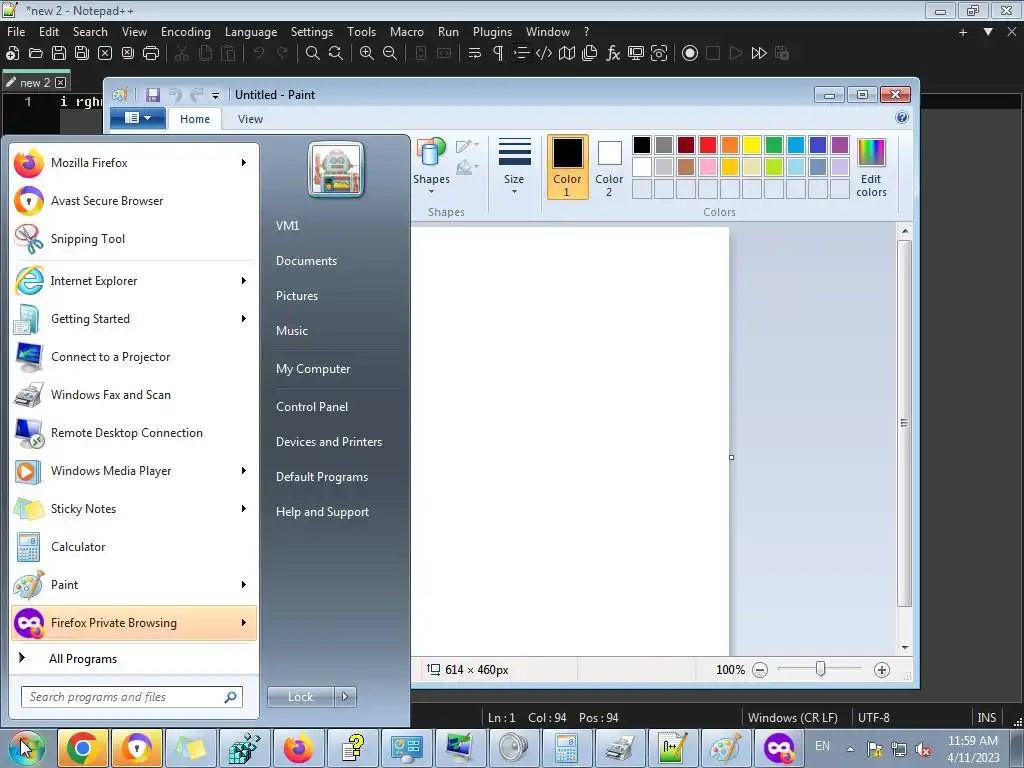Start macro recording in Notepad++ toolbar
Screen dimensions: 1024x768
tap(690, 54)
